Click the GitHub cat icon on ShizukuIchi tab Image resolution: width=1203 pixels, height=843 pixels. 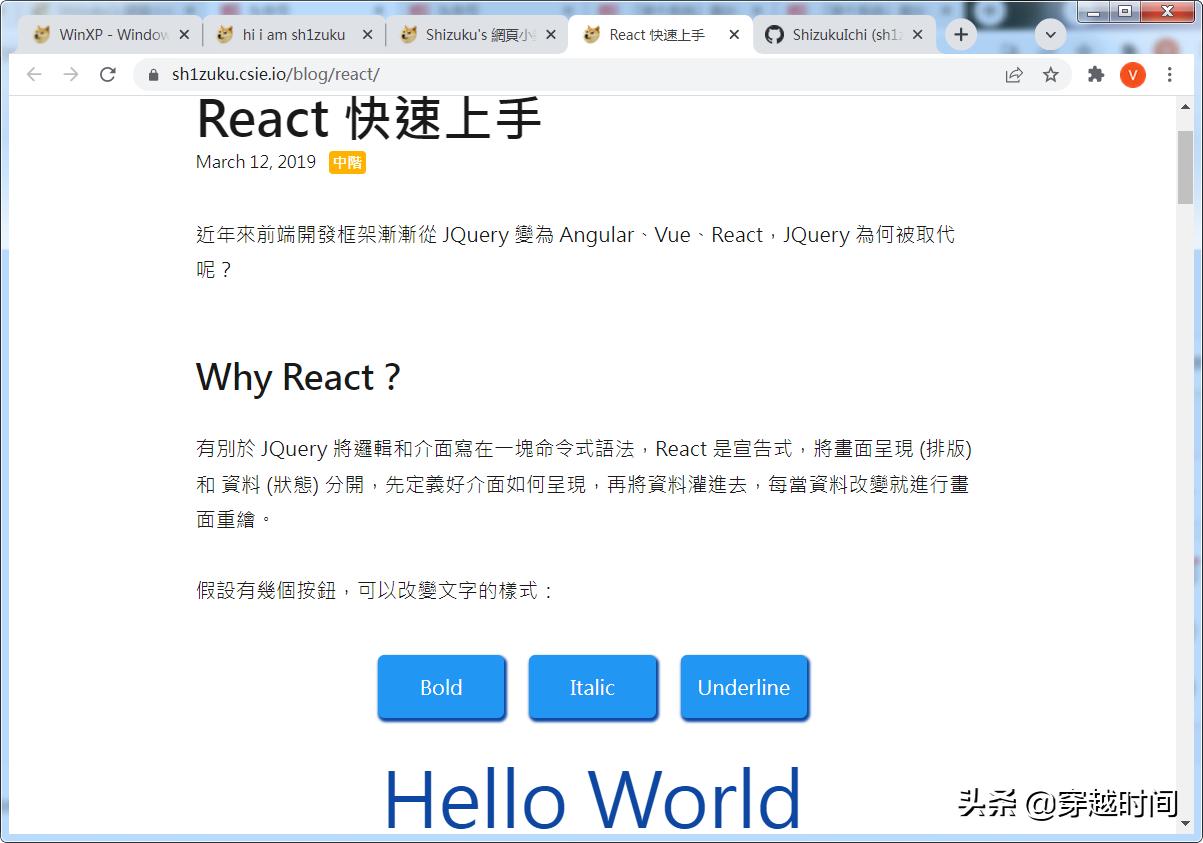[x=775, y=33]
